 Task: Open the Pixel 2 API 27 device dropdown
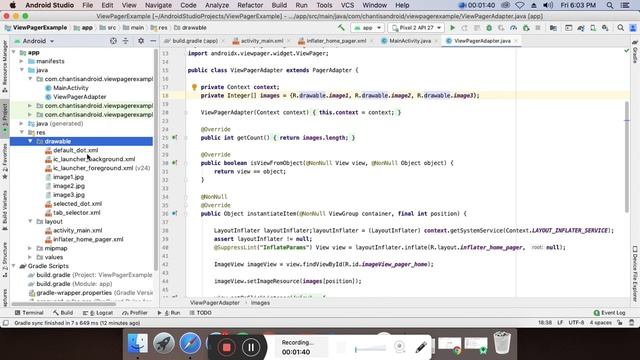click(416, 28)
